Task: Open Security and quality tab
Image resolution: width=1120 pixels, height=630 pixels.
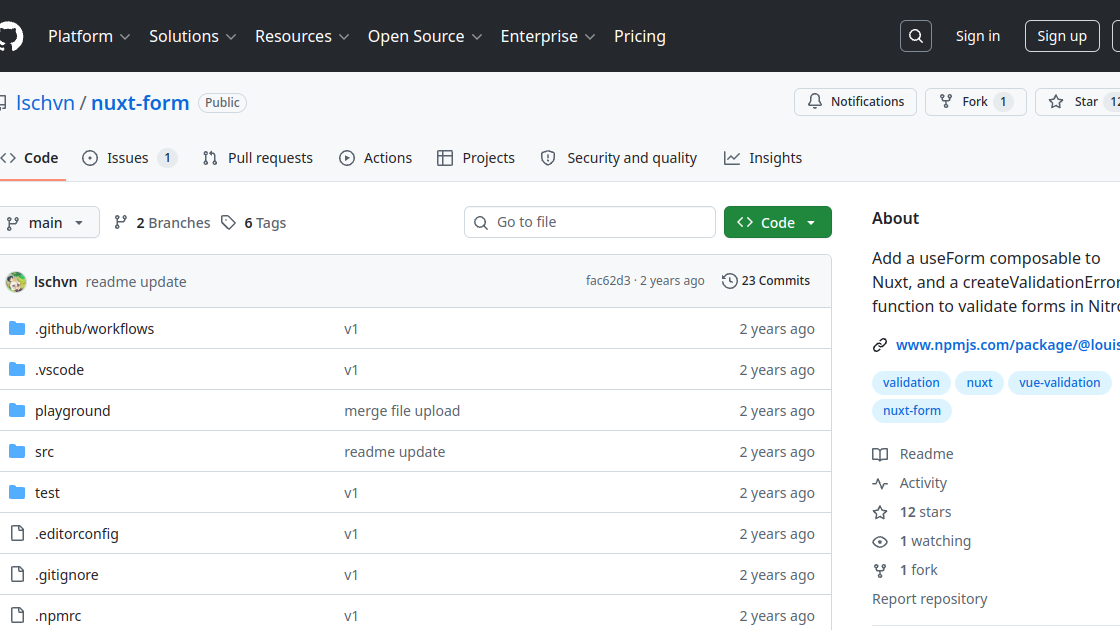Action: point(619,158)
